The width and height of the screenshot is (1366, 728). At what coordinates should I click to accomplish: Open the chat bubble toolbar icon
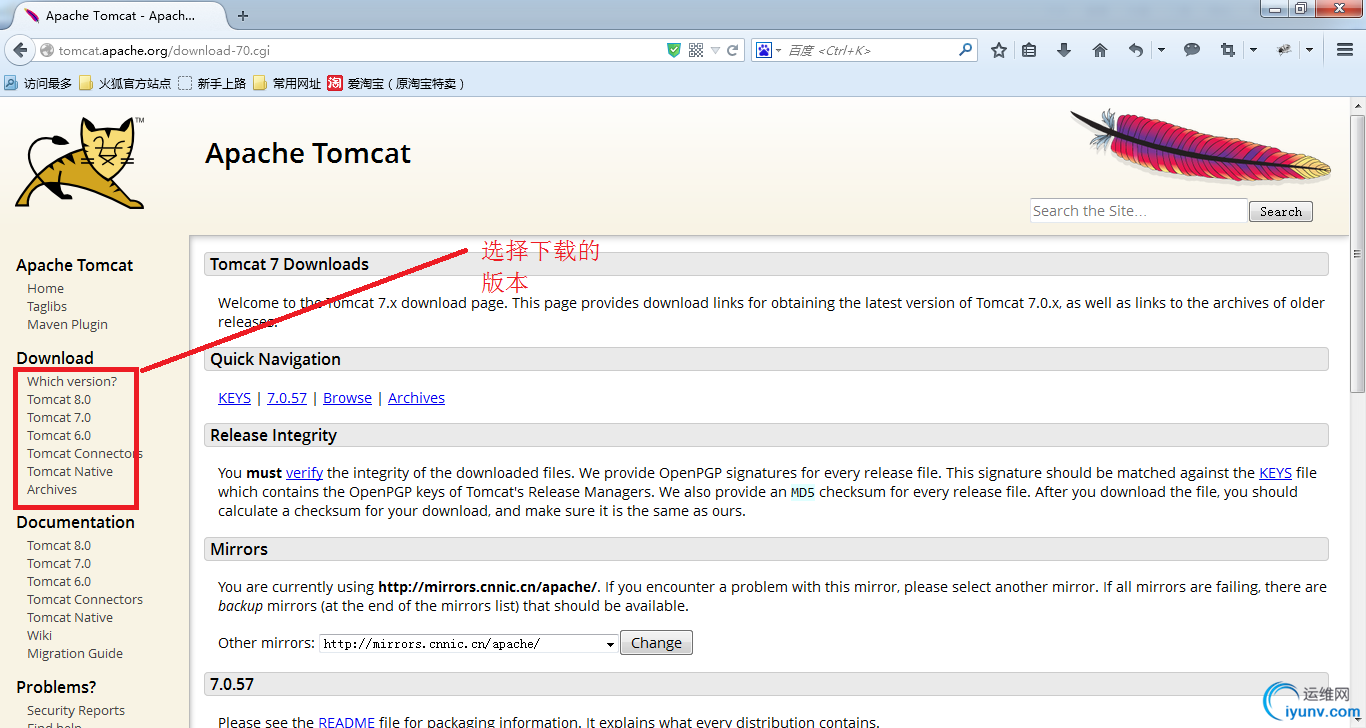pos(1192,50)
